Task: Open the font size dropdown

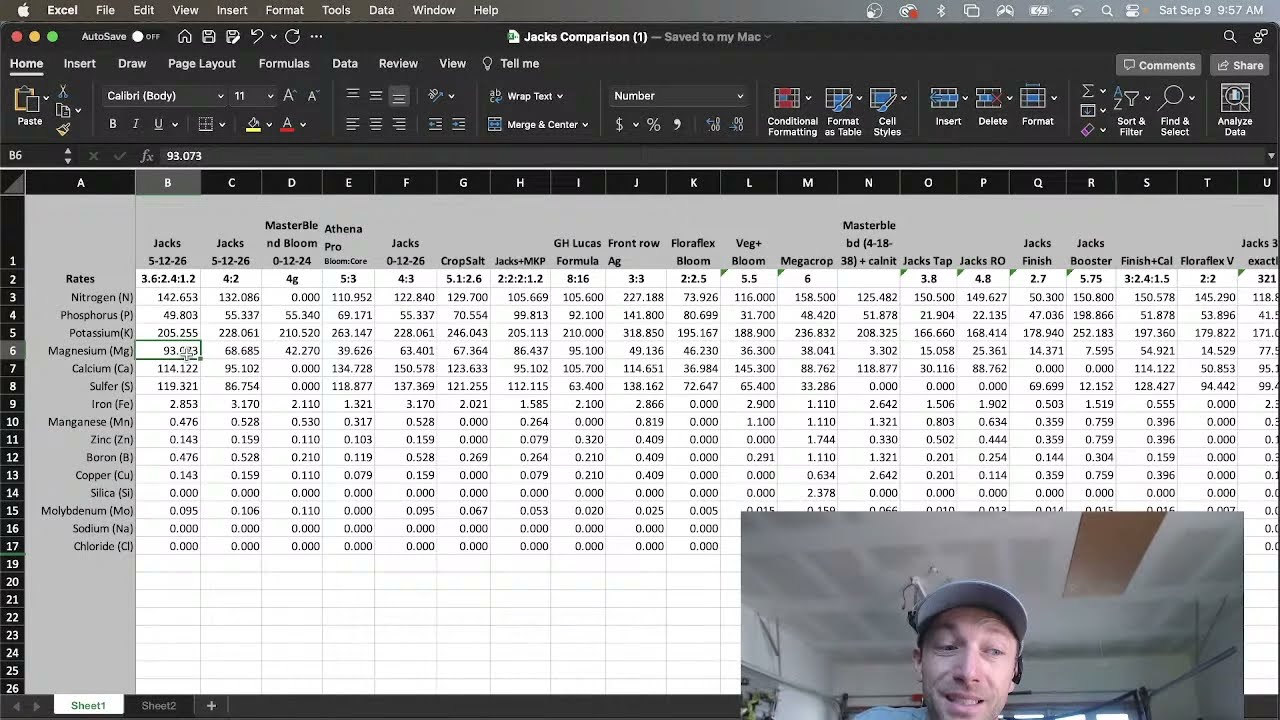Action: (269, 96)
